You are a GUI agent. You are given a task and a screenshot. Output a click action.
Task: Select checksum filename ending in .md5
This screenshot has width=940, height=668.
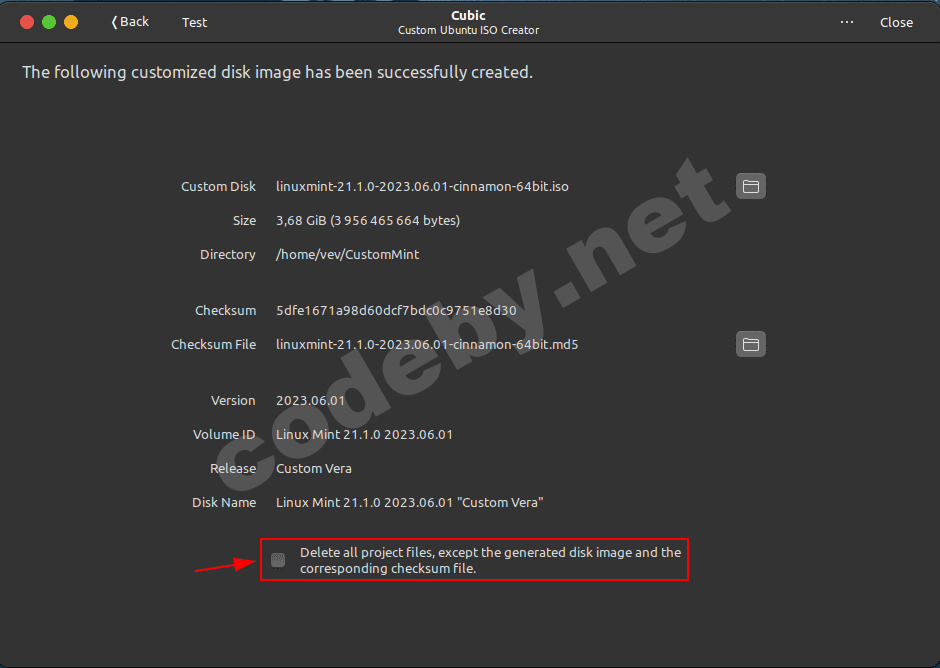pyautogui.click(x=427, y=345)
